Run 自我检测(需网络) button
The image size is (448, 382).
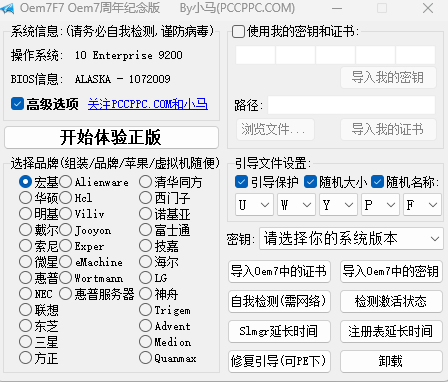pyautogui.click(x=279, y=301)
